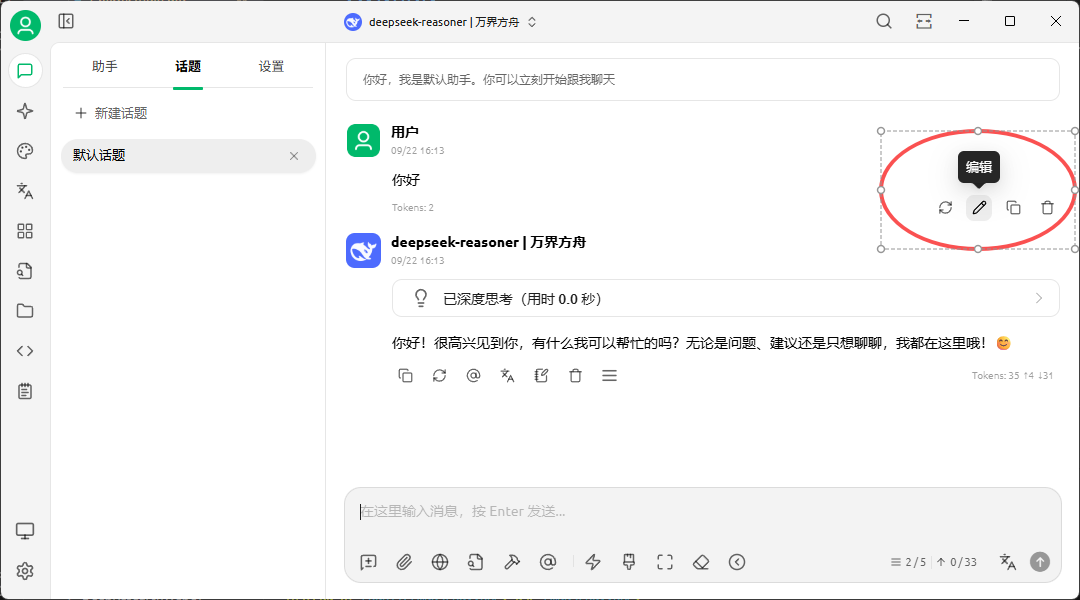The width and height of the screenshot is (1080, 600).
Task: Toggle expanded input box with fullscreen icon
Action: pos(665,562)
